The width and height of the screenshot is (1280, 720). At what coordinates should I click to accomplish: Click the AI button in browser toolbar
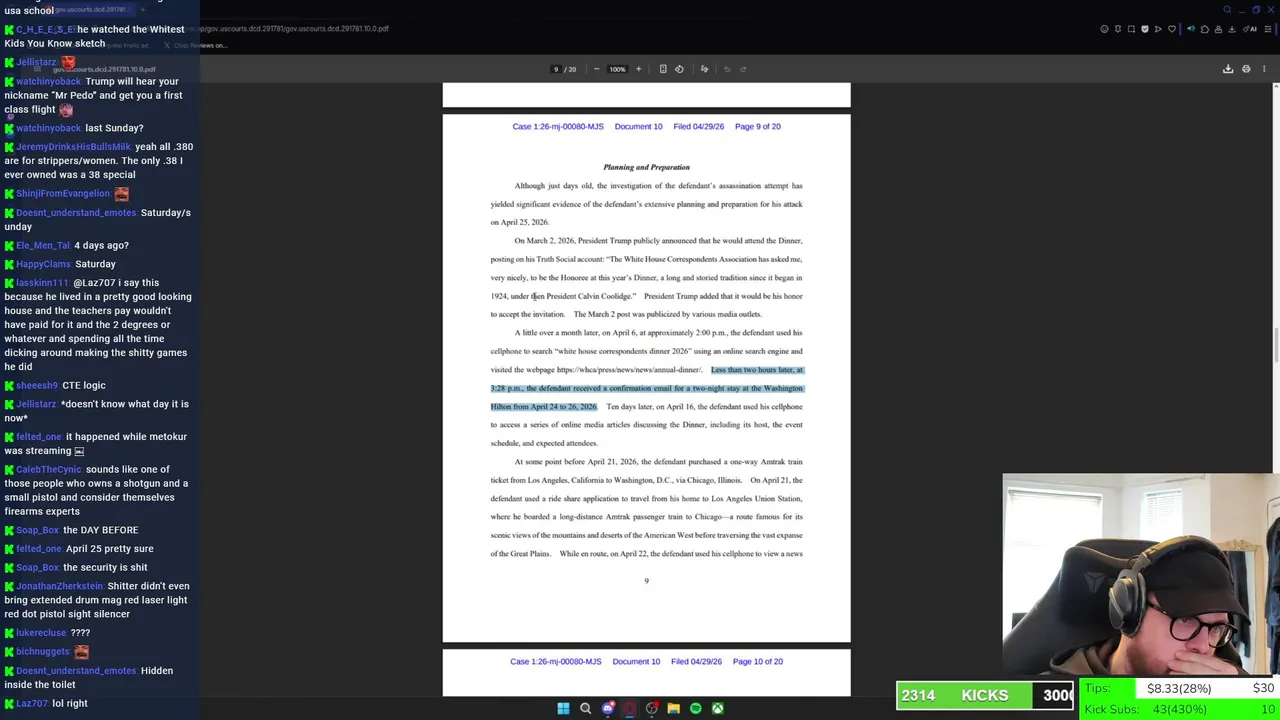pyautogui.click(x=1250, y=29)
